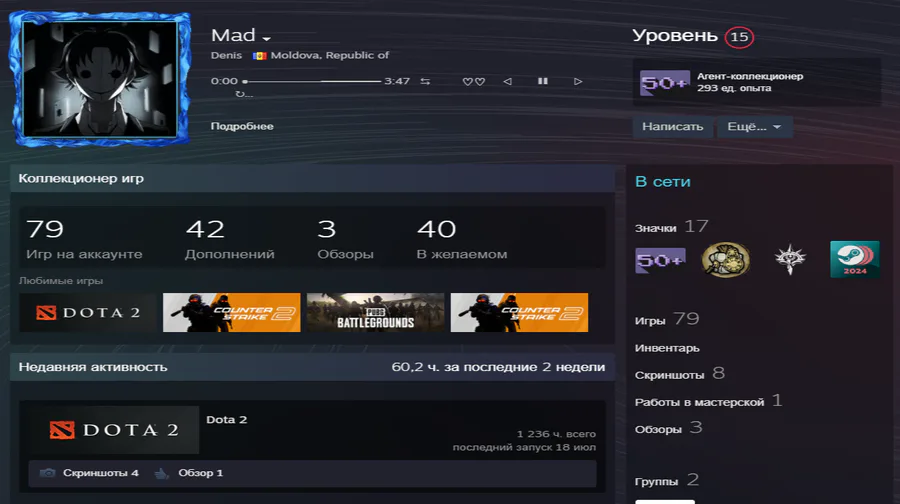Open the Обзор 1 link

(200, 473)
